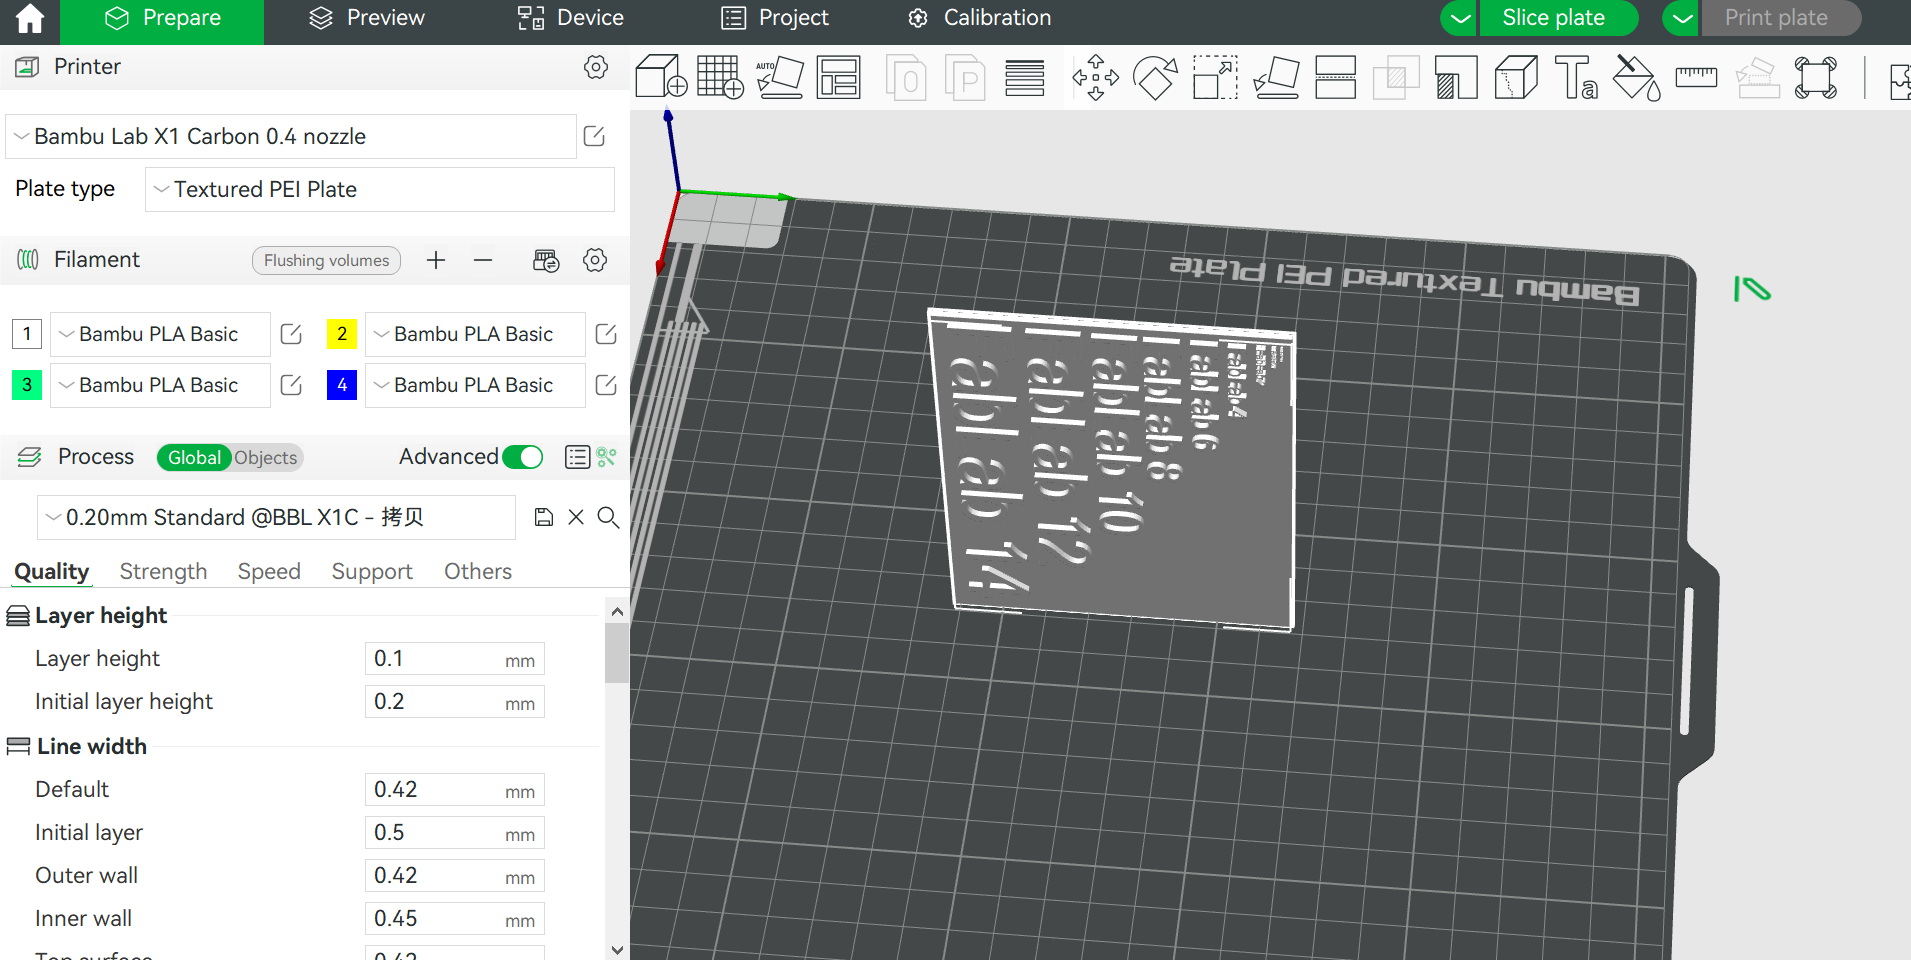Switch to Preview tab
Screen dimensions: 1911x960
click(367, 18)
